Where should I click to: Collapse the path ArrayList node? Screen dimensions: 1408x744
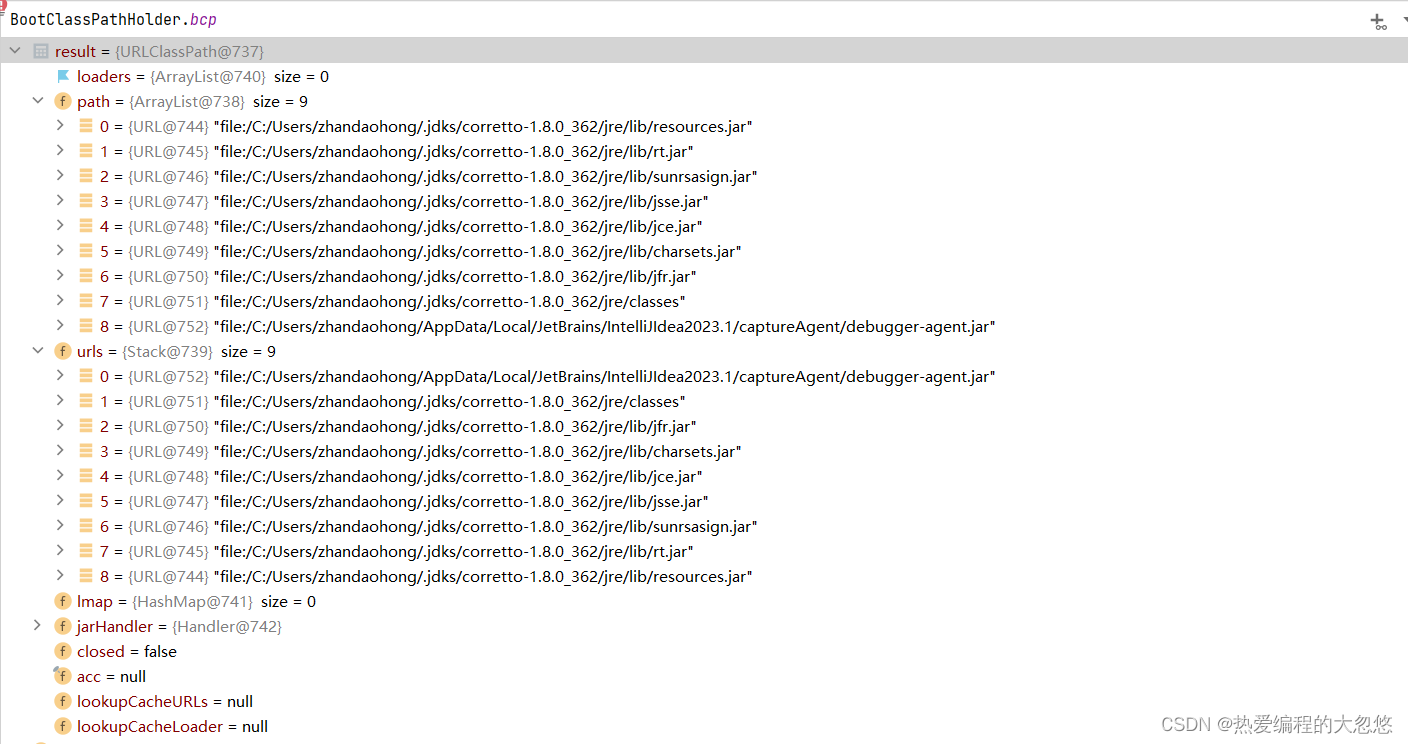click(x=37, y=101)
